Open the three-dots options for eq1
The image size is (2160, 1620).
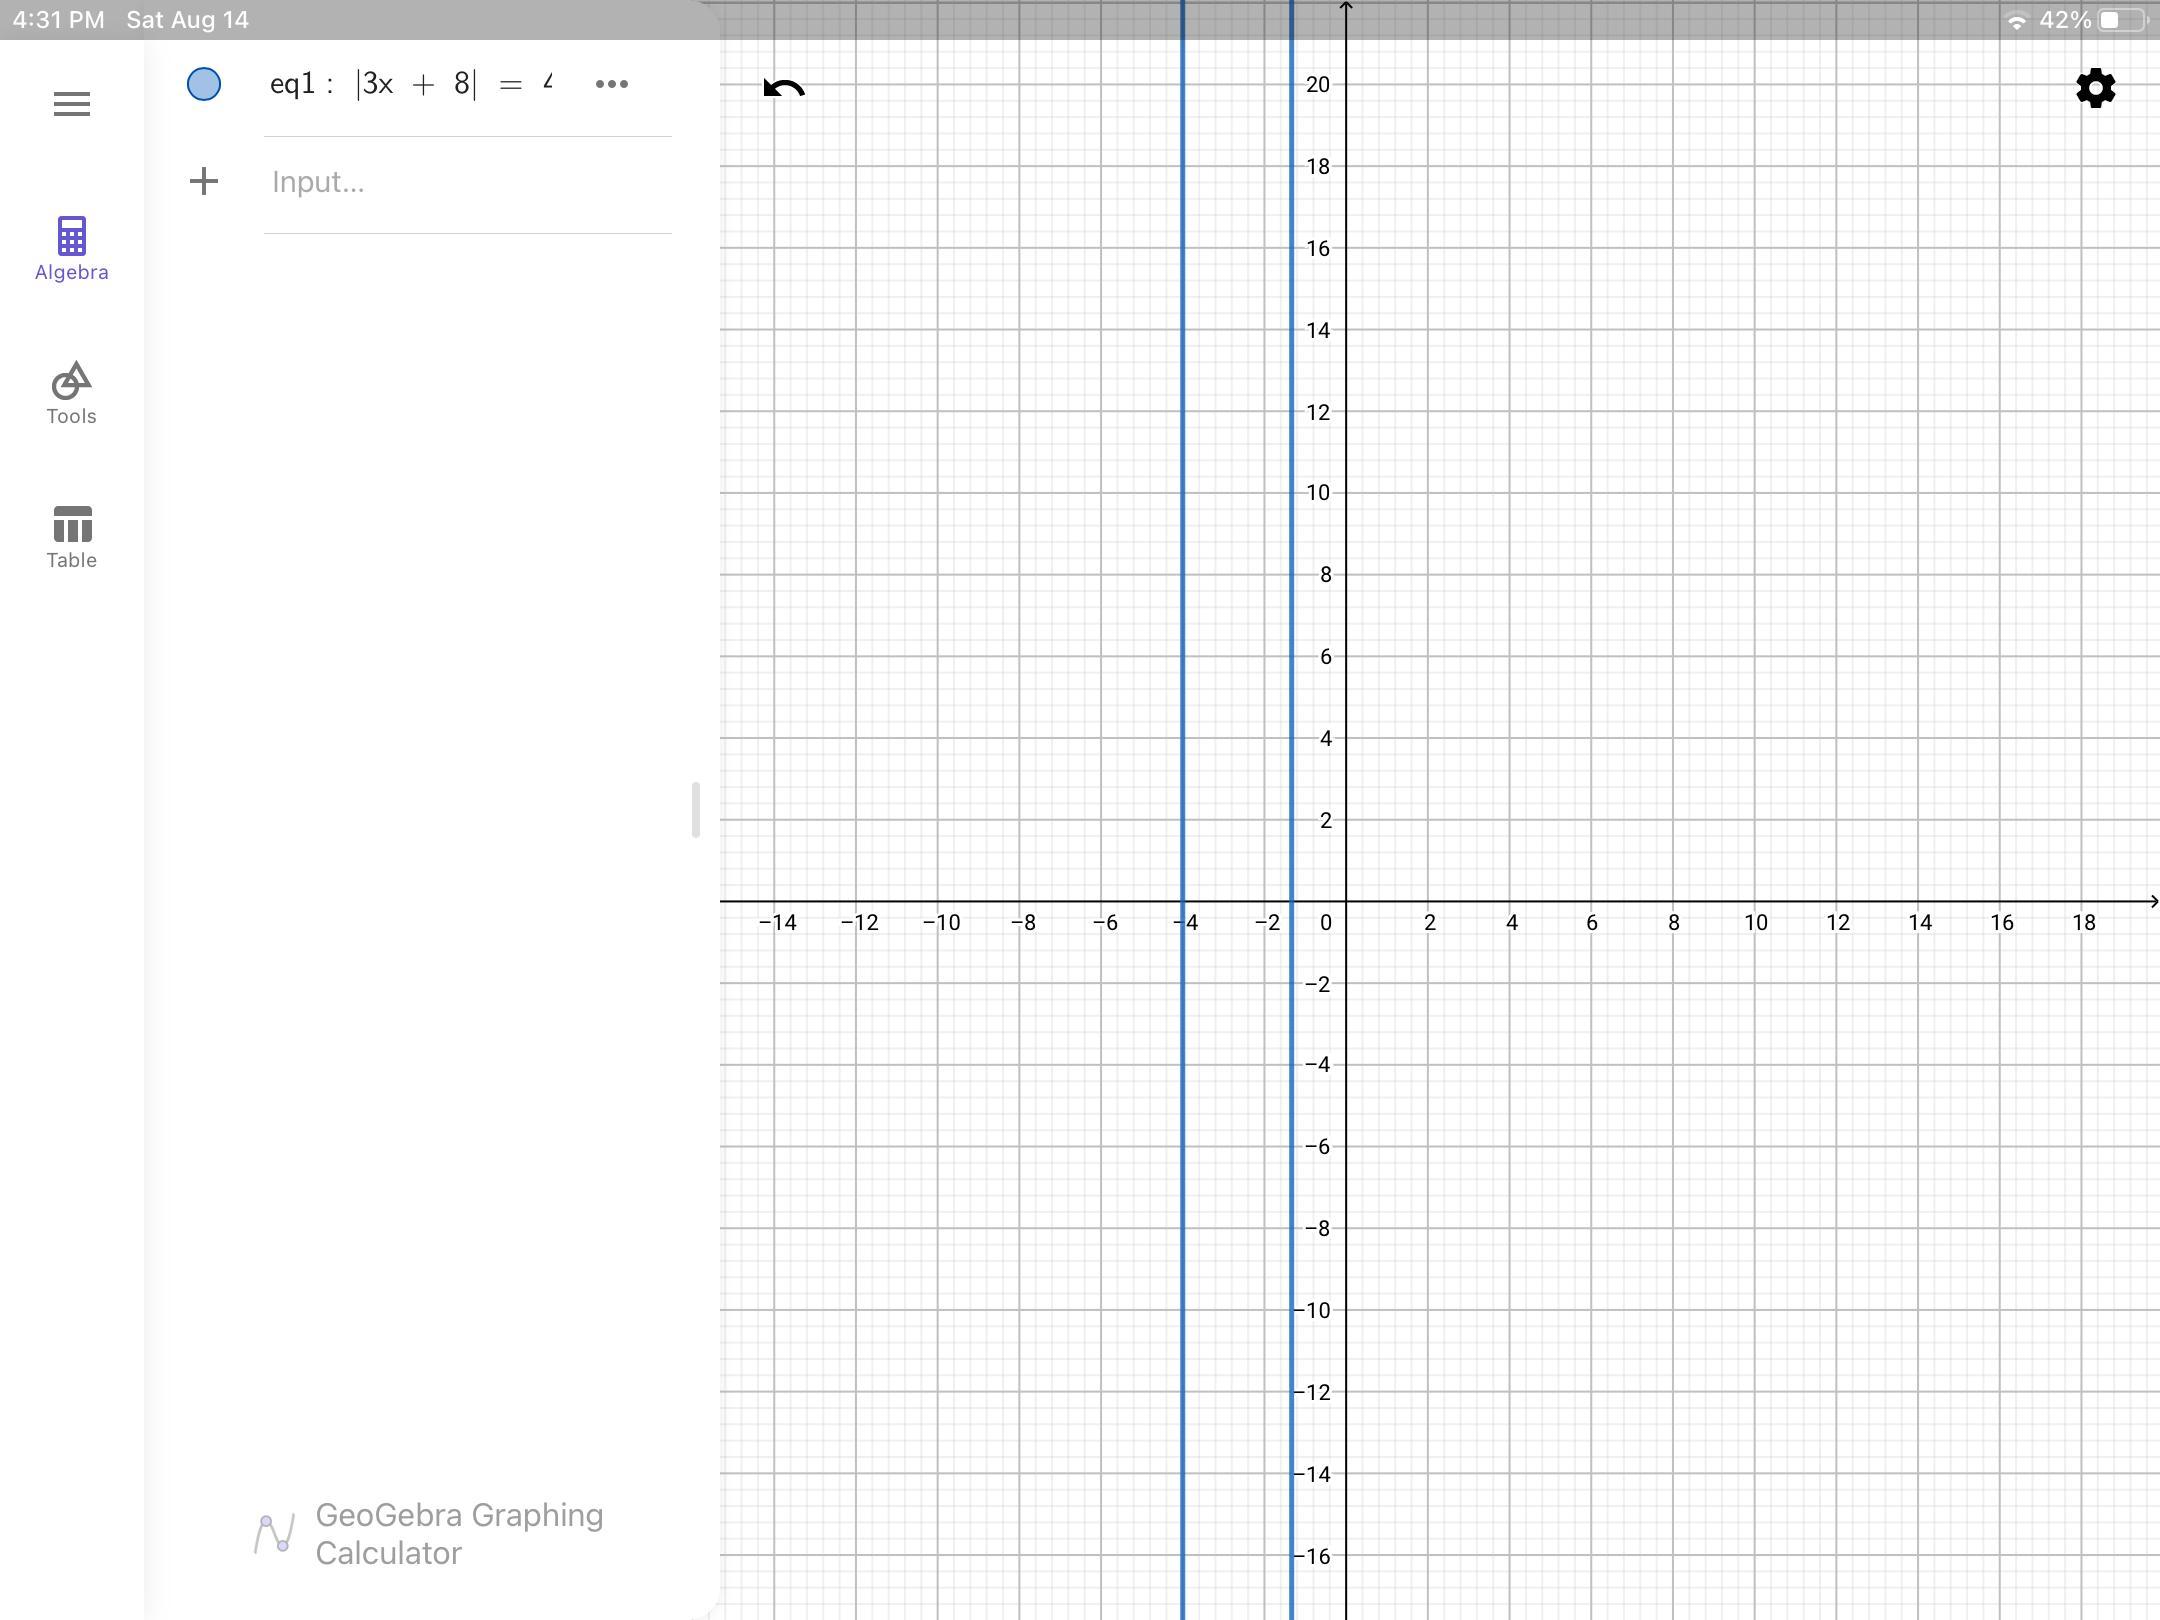[611, 84]
